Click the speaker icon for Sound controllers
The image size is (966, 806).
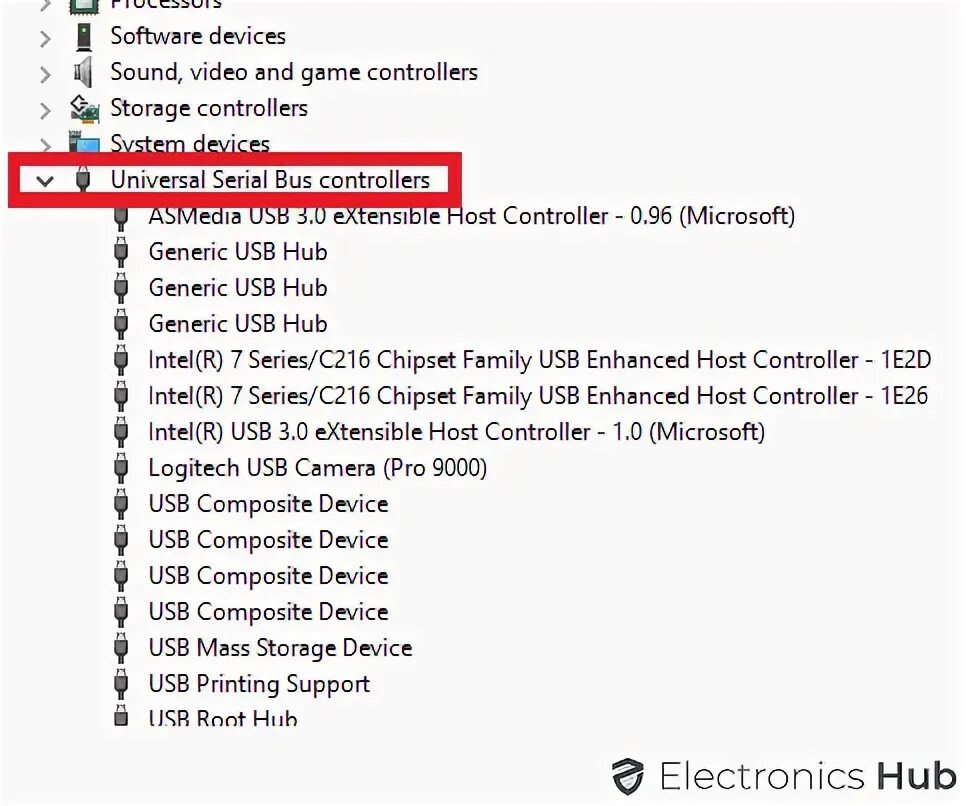click(83, 73)
